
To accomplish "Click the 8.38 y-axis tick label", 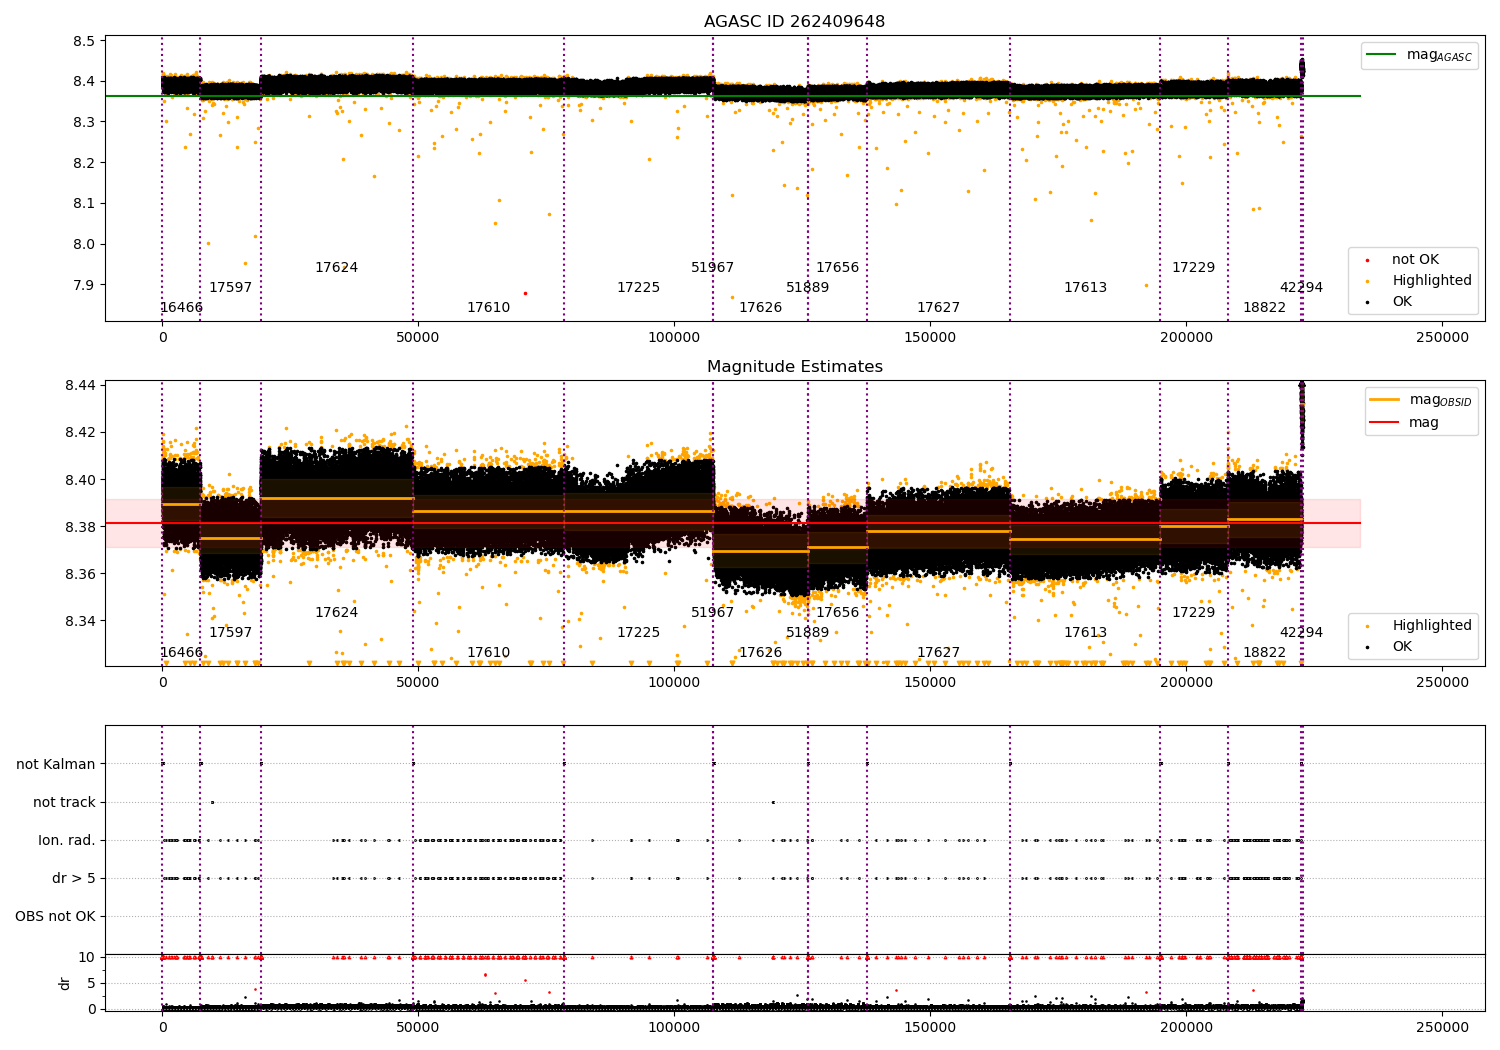I will point(80,527).
